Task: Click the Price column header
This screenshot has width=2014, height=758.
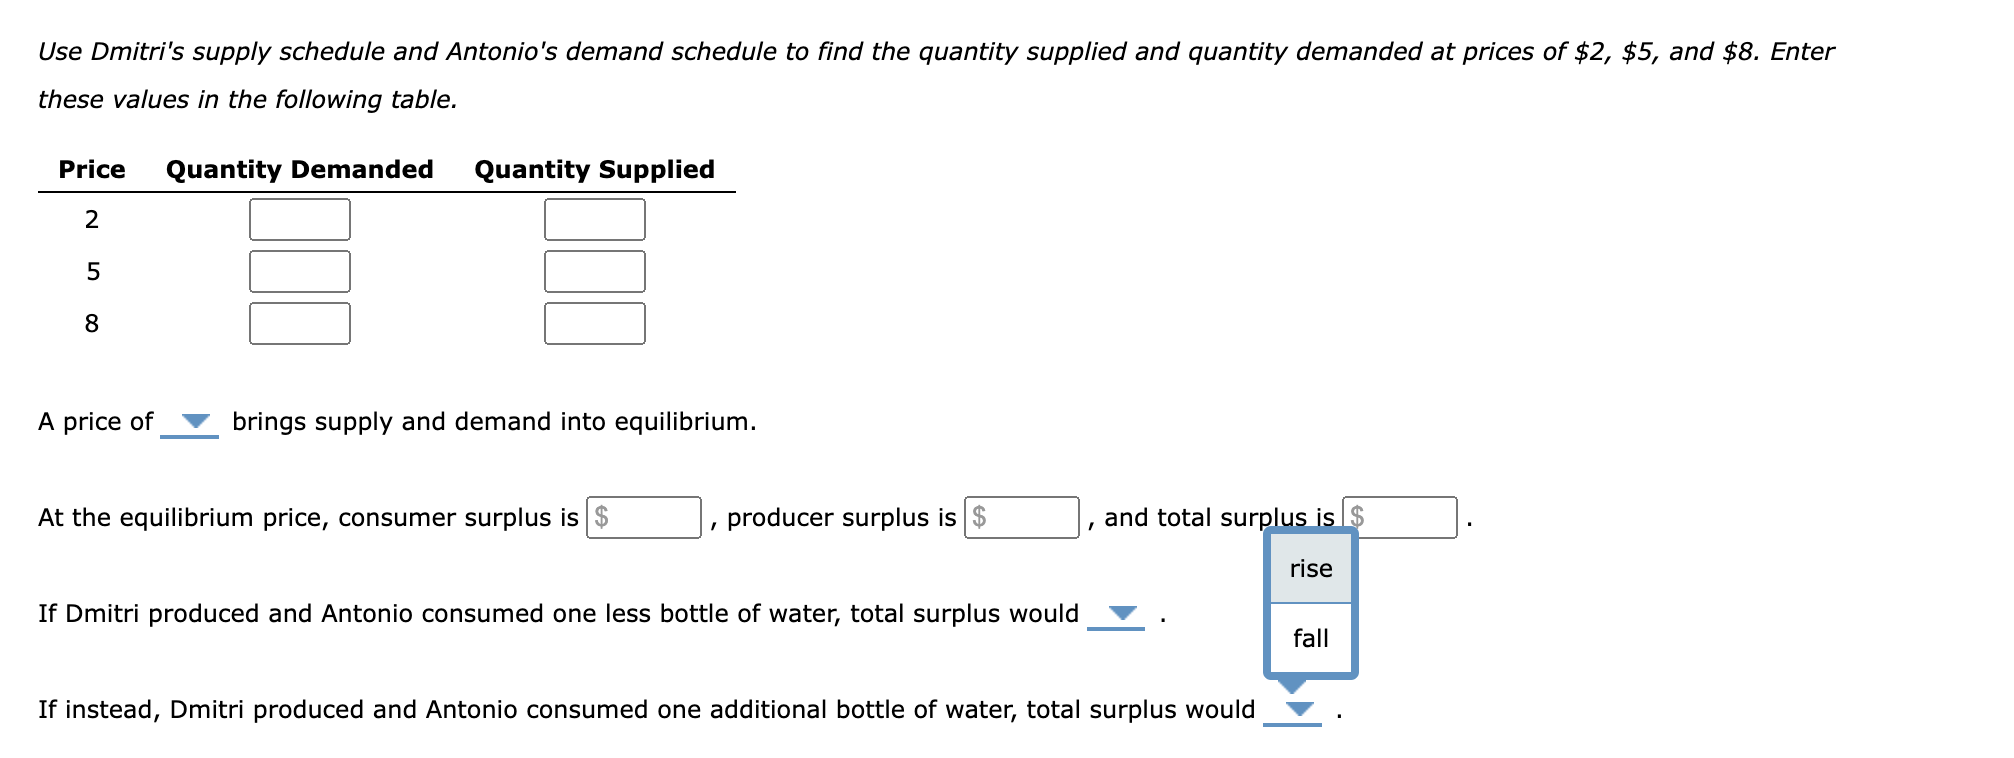Action: click(91, 169)
